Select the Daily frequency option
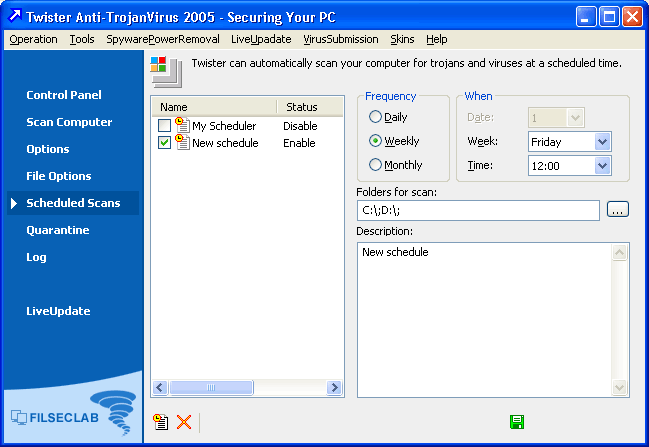This screenshot has height=447, width=649. click(376, 117)
